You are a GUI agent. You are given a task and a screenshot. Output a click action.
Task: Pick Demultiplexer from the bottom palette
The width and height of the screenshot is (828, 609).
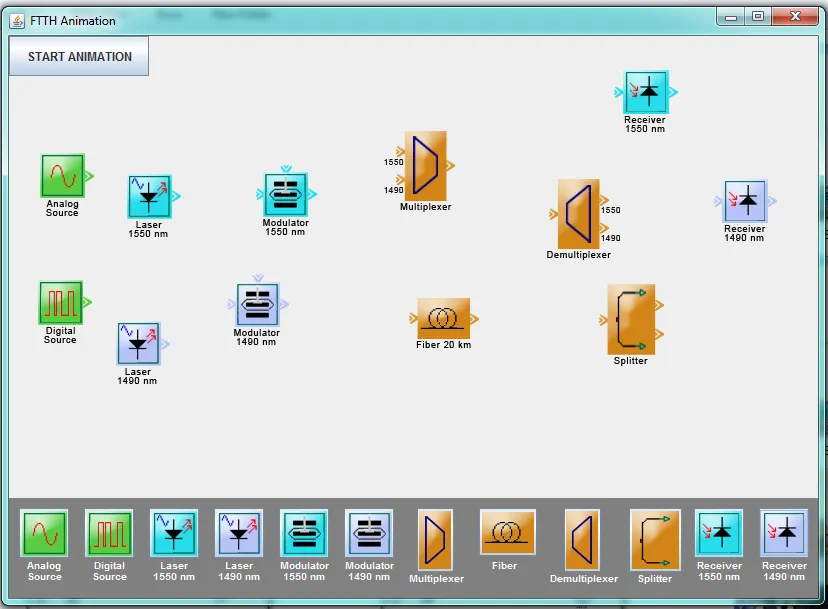coord(582,540)
